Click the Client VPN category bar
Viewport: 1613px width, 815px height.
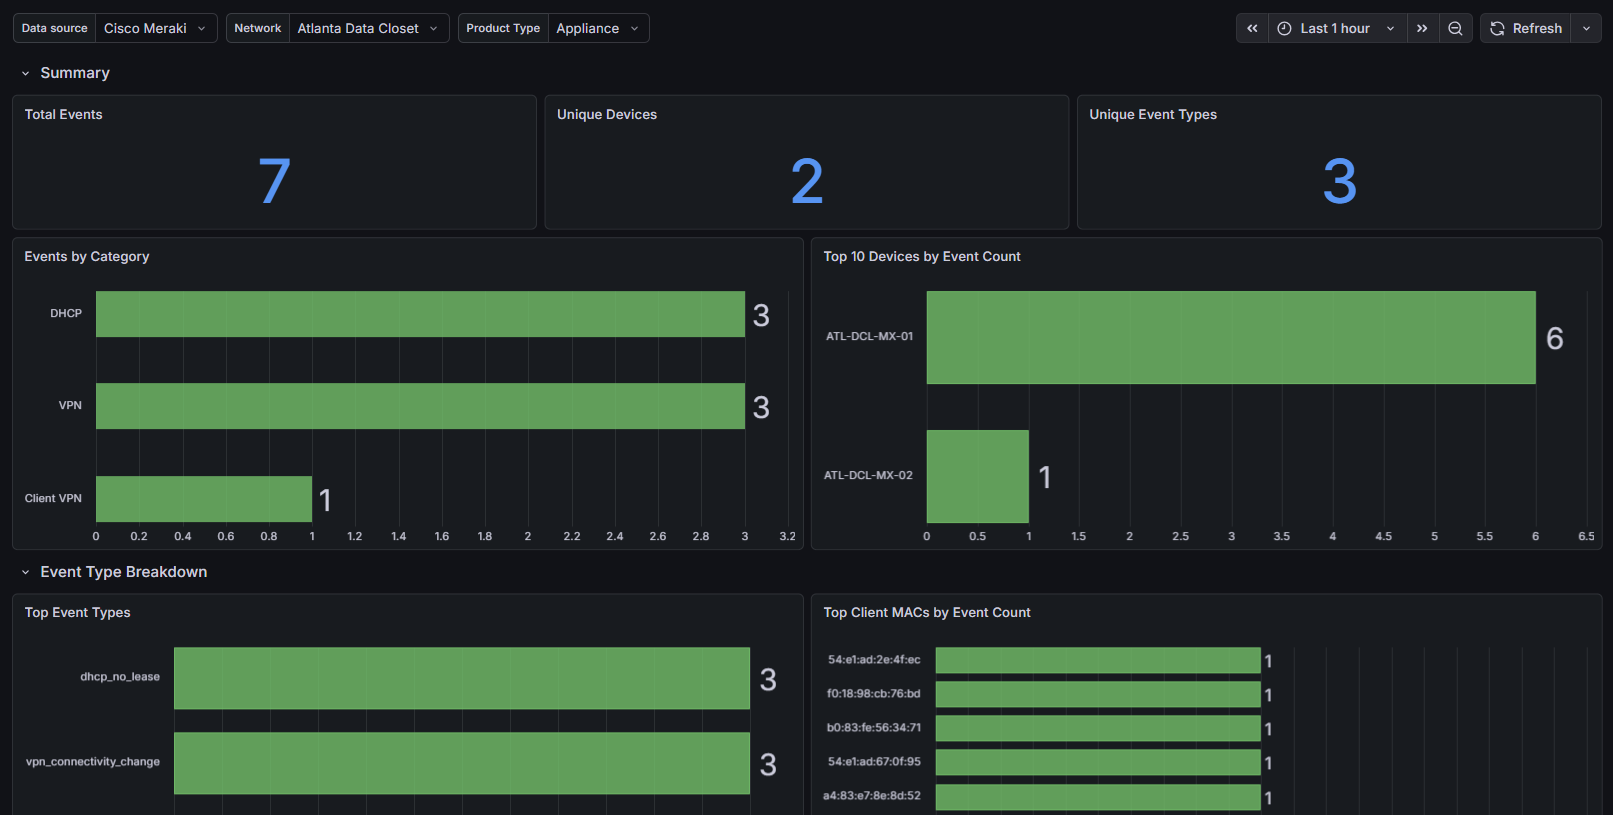click(204, 499)
